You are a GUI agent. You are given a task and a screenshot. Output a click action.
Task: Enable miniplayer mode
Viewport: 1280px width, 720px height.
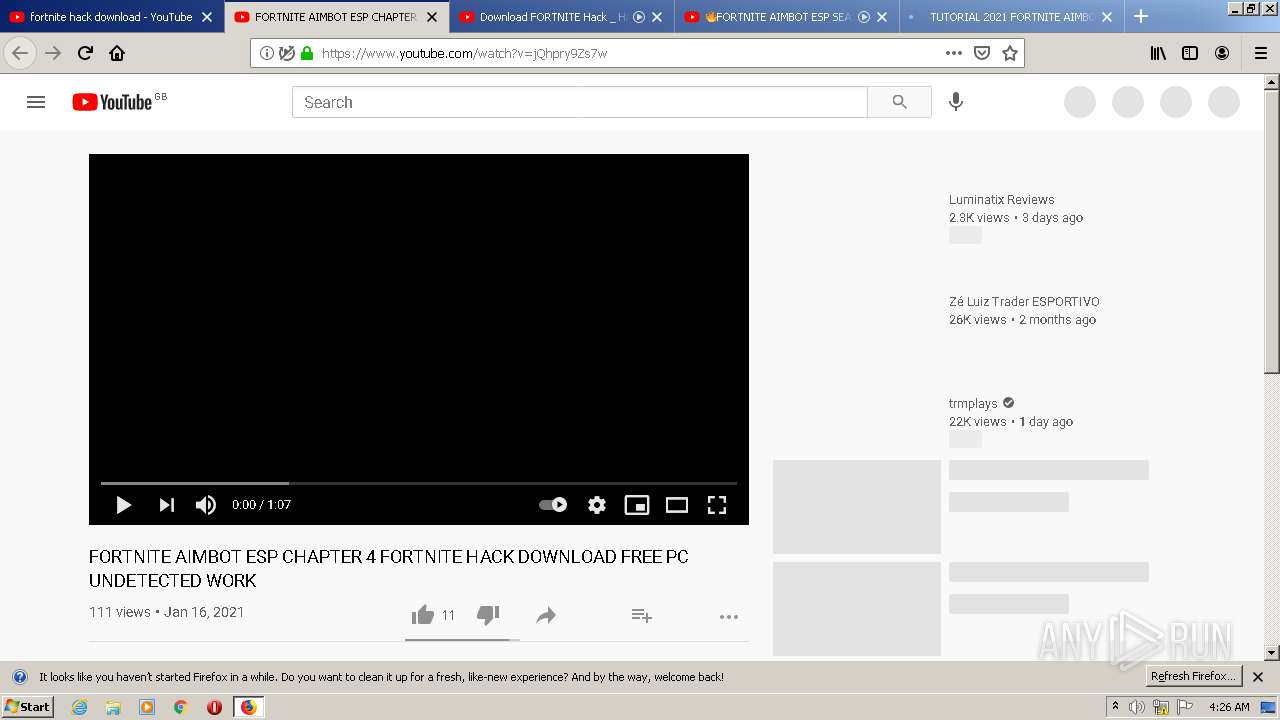point(637,505)
